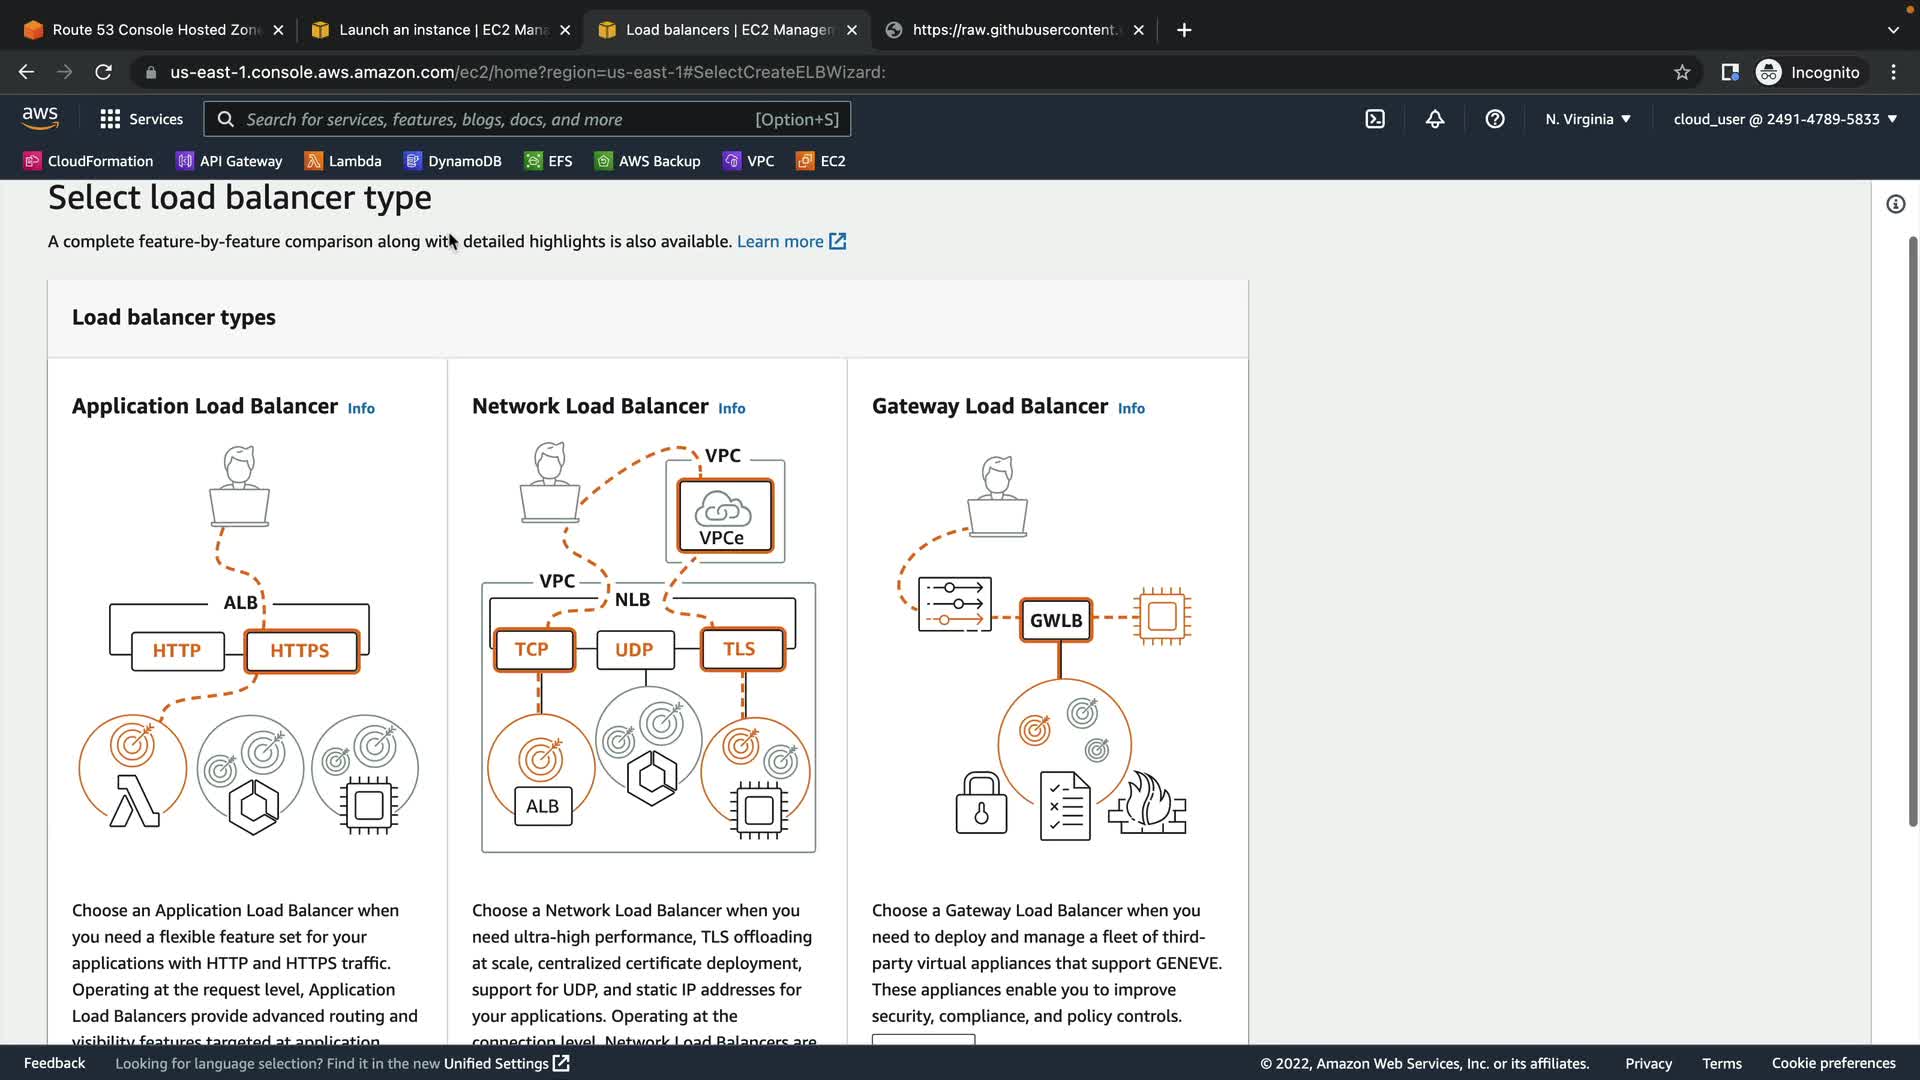The width and height of the screenshot is (1920, 1080).
Task: Click the vertical page scrollbar
Action: (1912, 530)
